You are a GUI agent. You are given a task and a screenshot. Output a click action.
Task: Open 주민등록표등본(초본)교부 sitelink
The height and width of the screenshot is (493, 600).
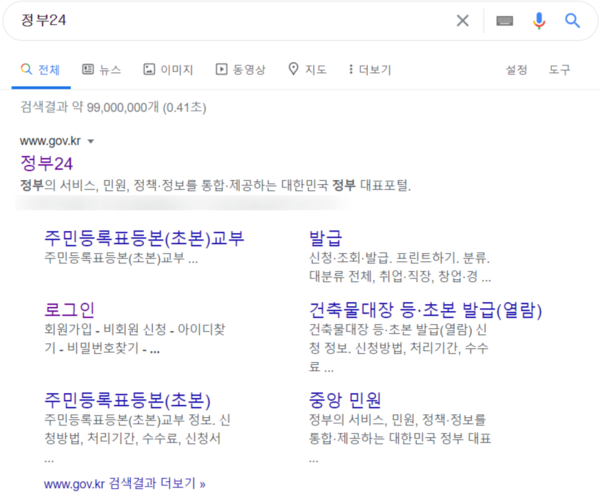tap(144, 238)
